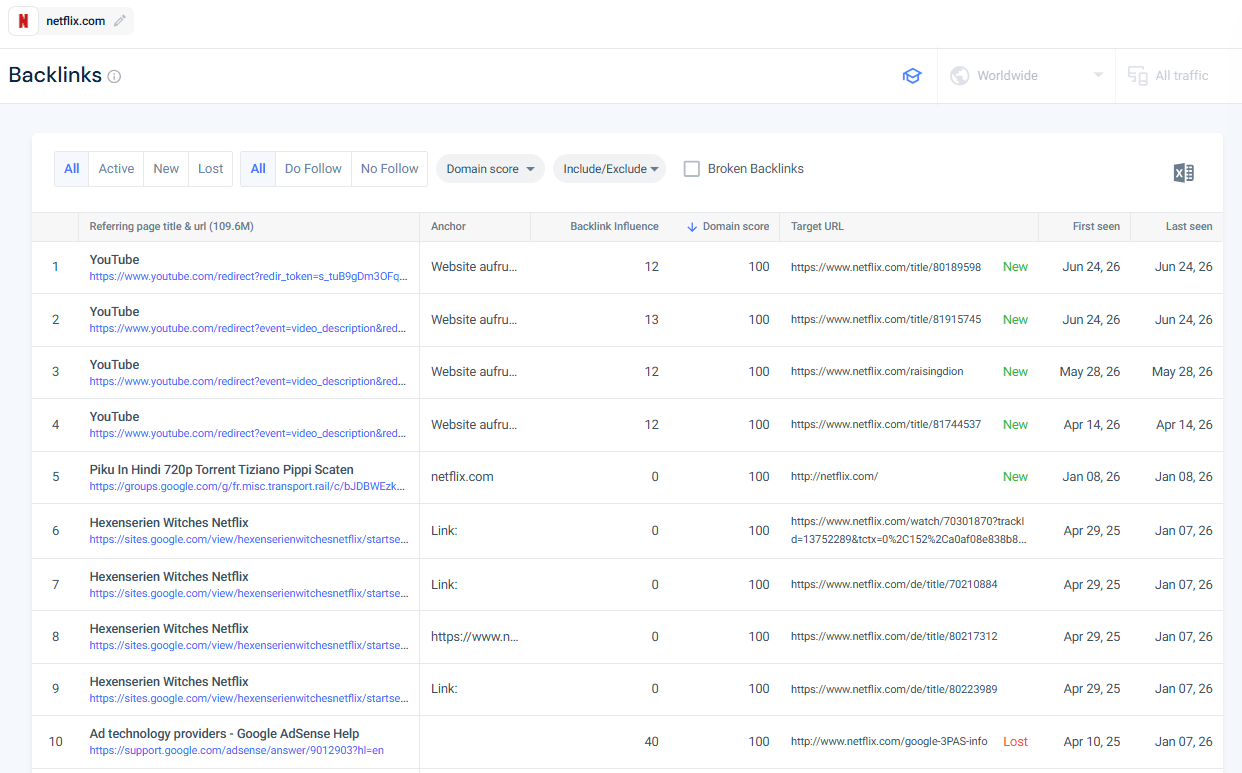Image resolution: width=1242 pixels, height=773 pixels.
Task: Select the Active tab
Action: tap(116, 169)
